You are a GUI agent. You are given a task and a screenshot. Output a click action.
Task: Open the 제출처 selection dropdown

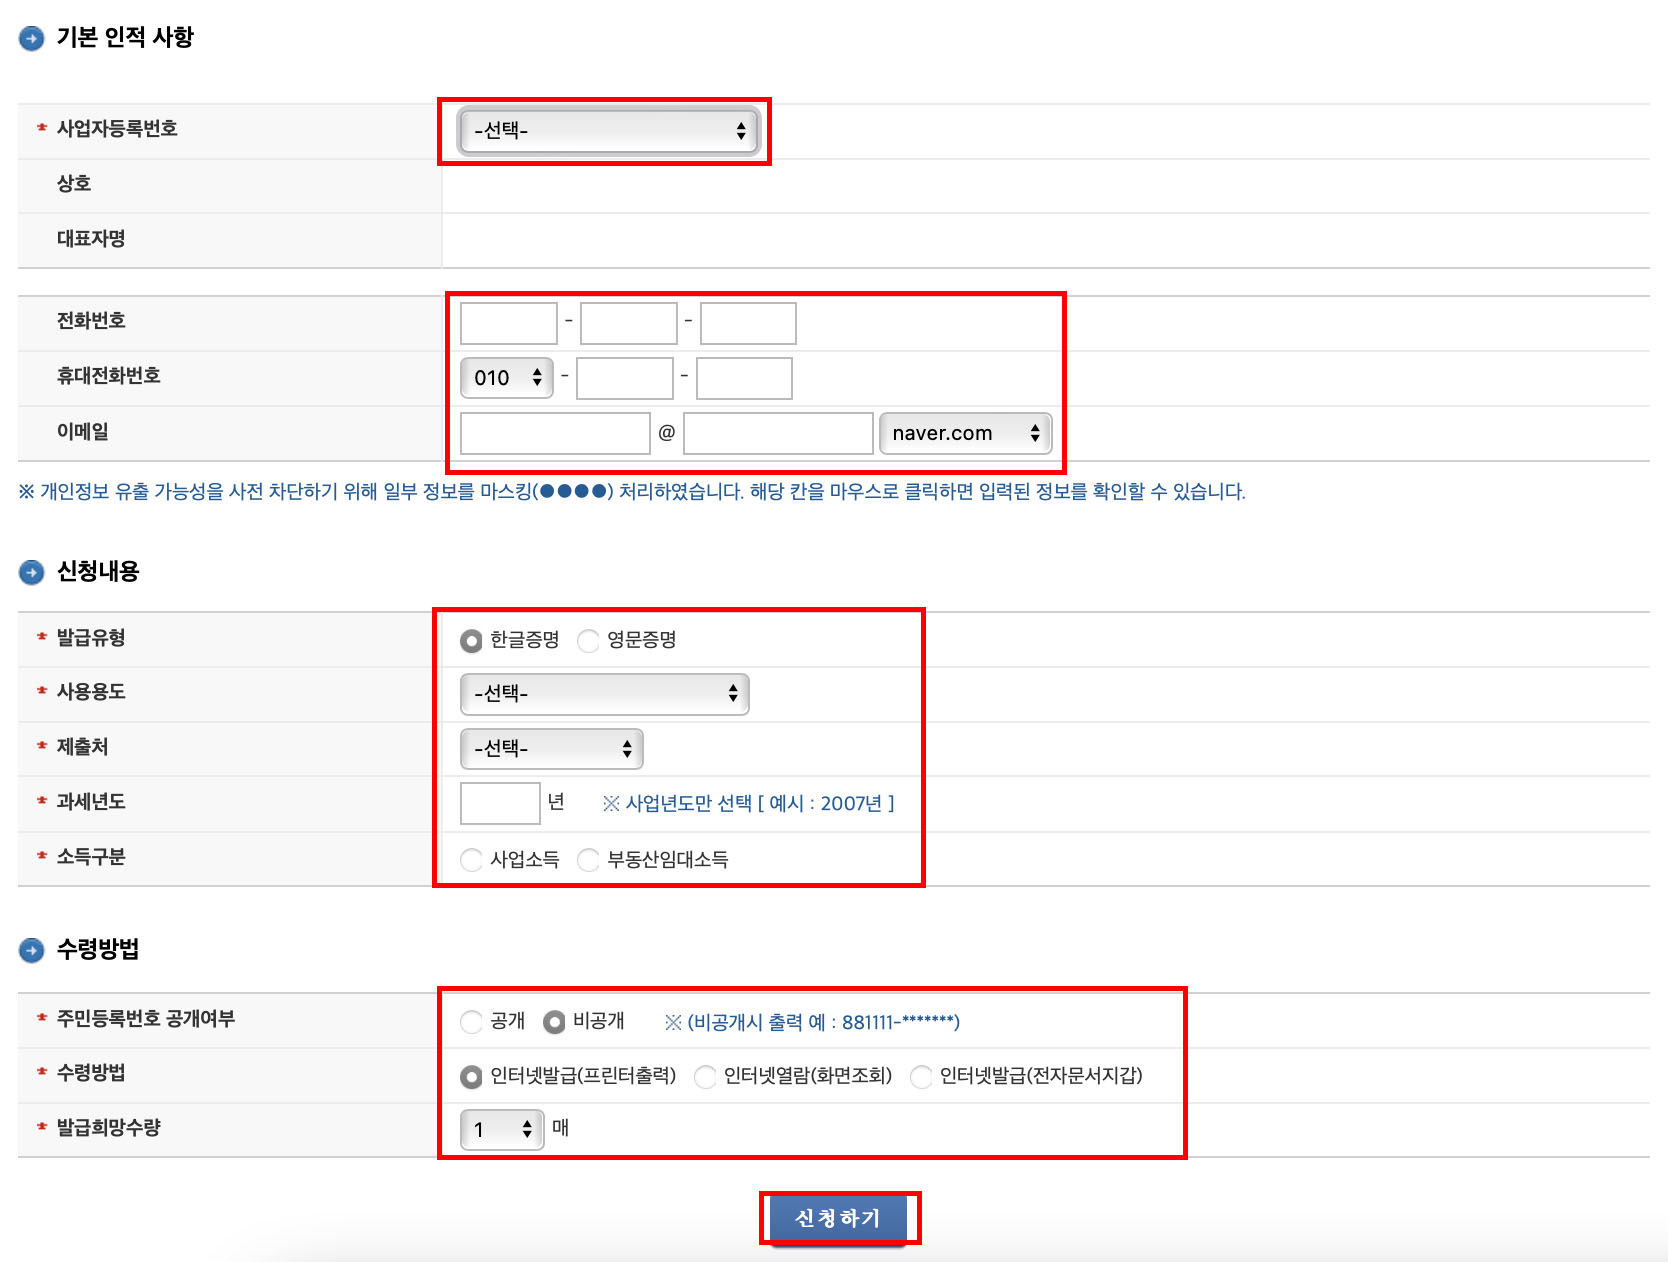551,749
